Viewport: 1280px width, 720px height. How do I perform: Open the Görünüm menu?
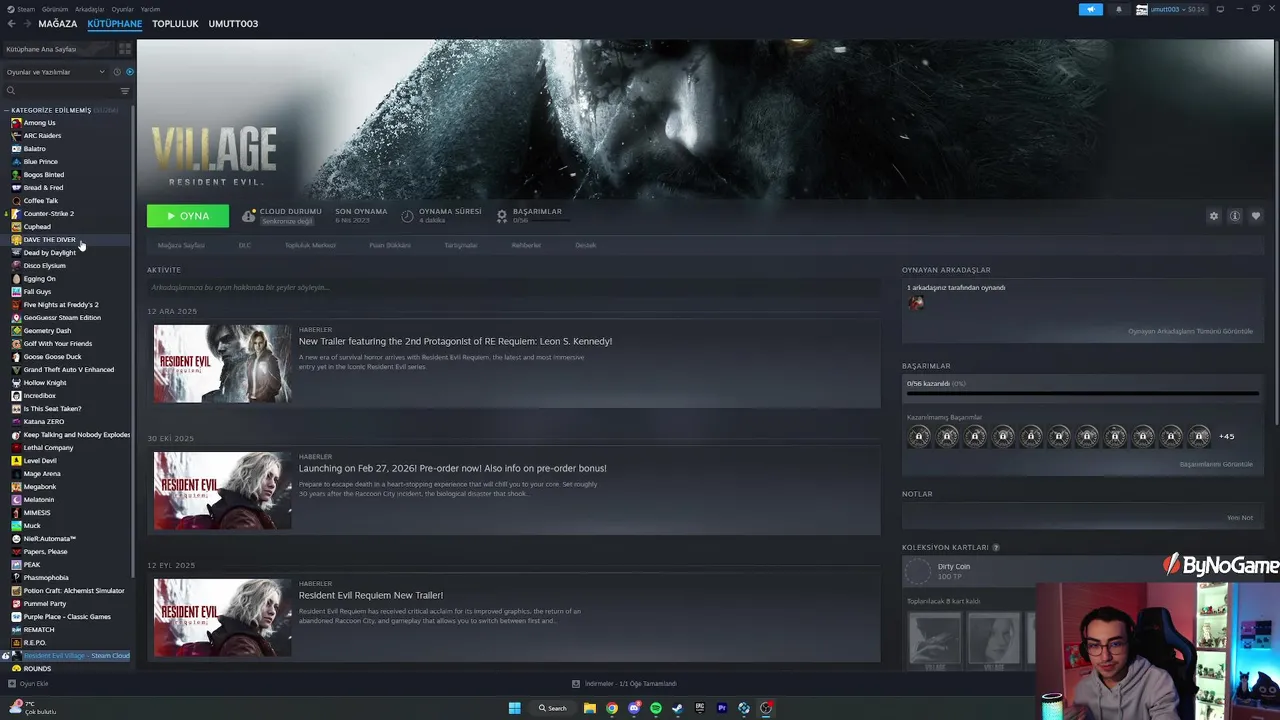[54, 9]
